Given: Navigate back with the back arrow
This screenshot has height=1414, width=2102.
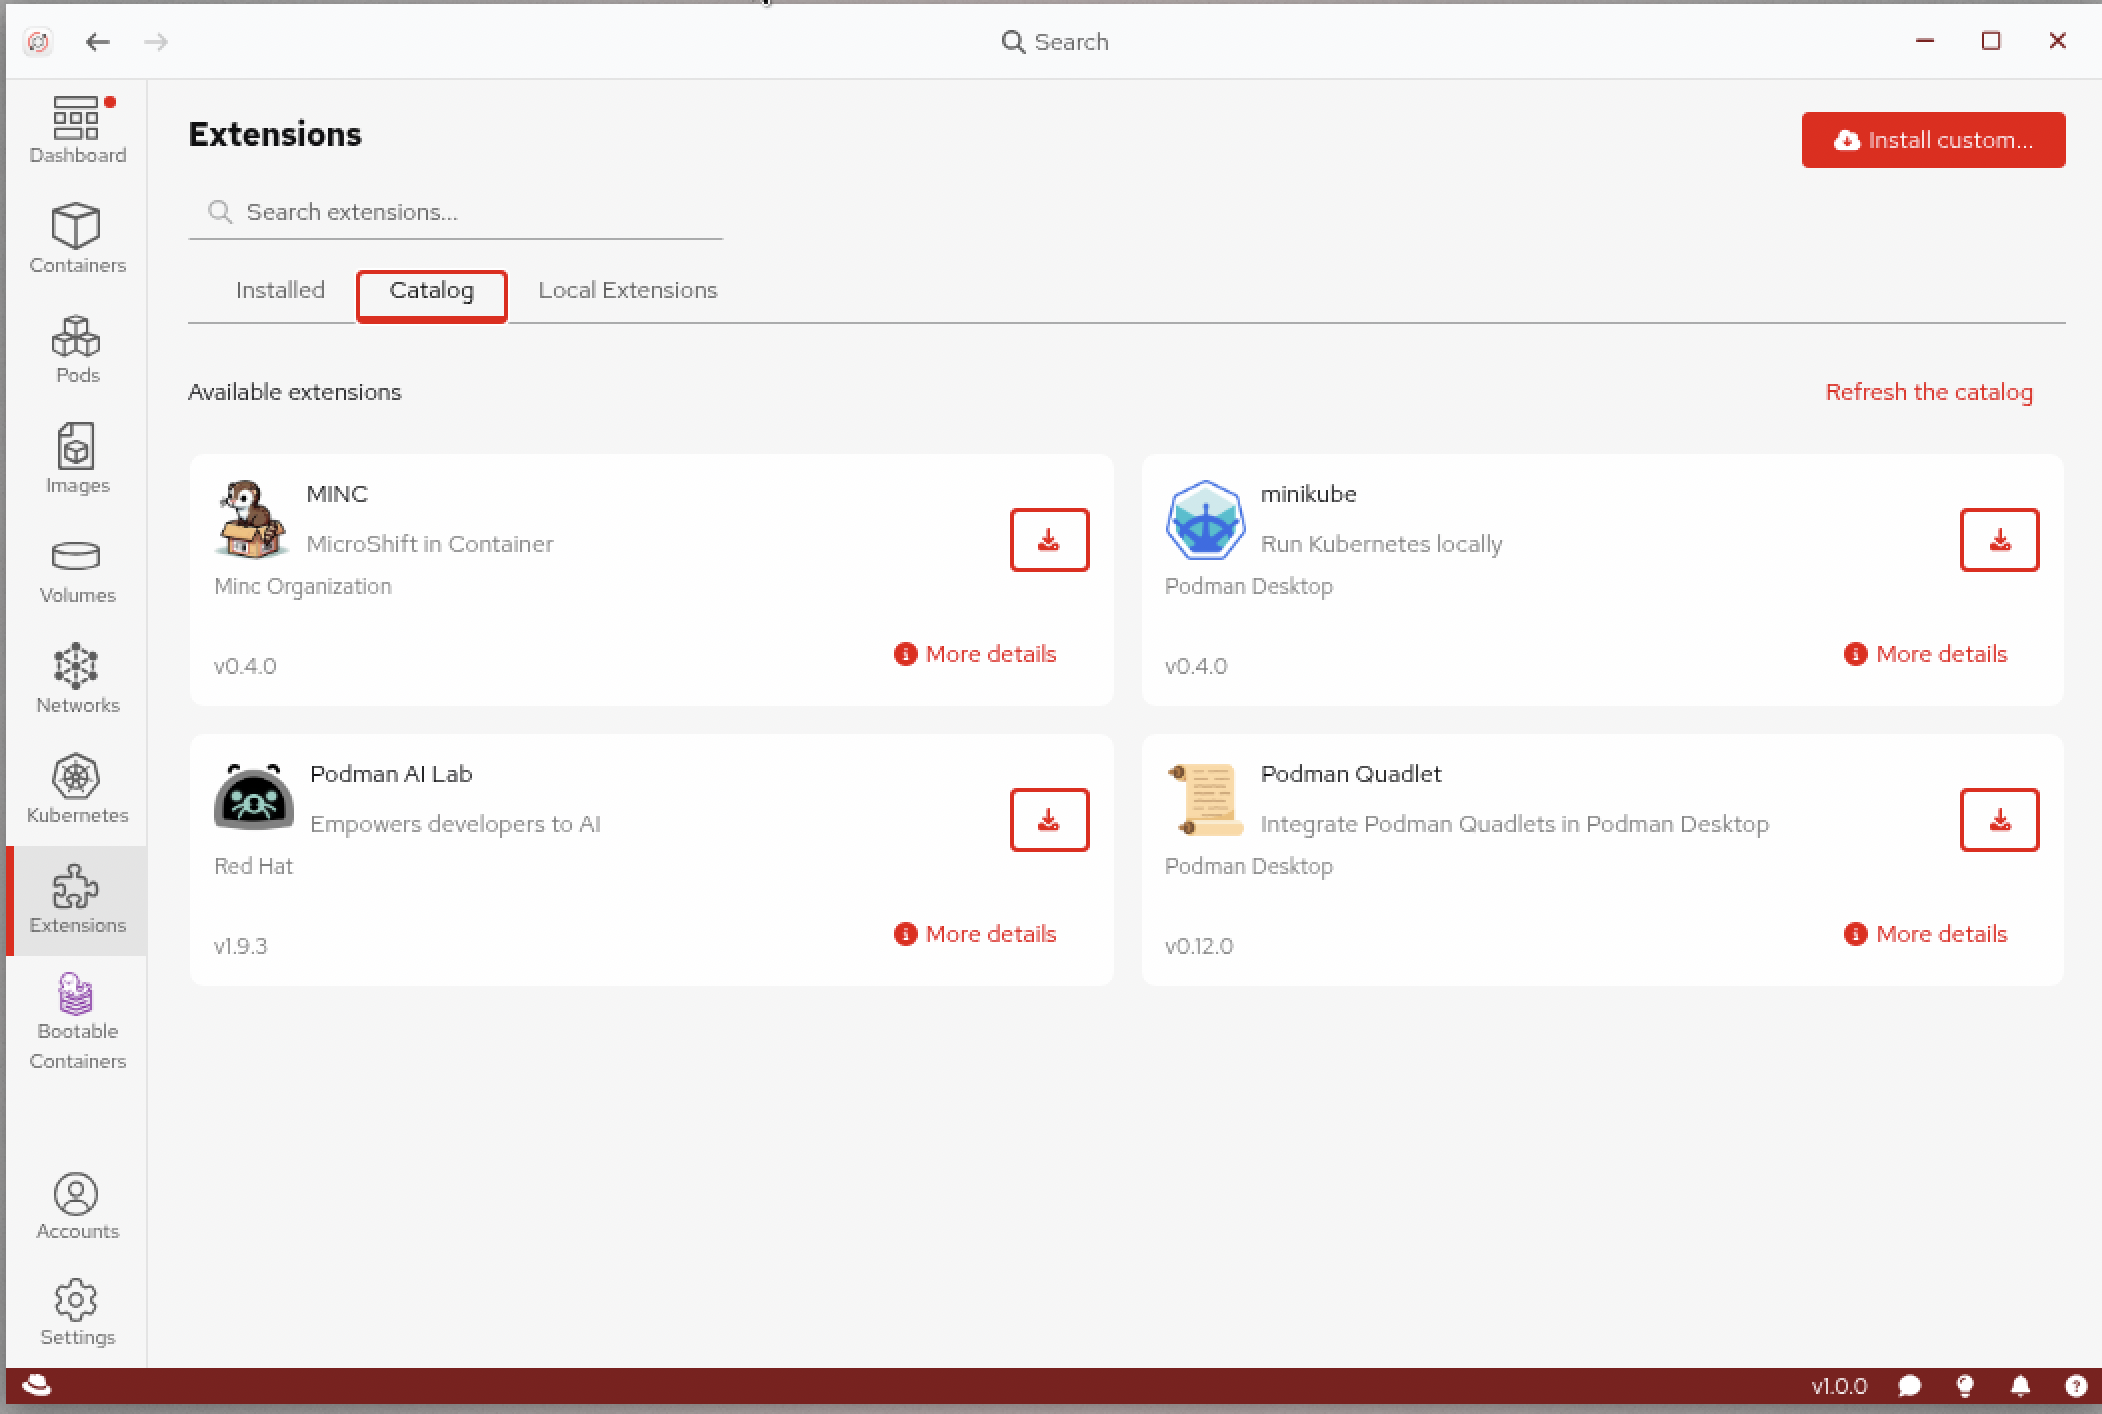Looking at the screenshot, I should pyautogui.click(x=97, y=42).
